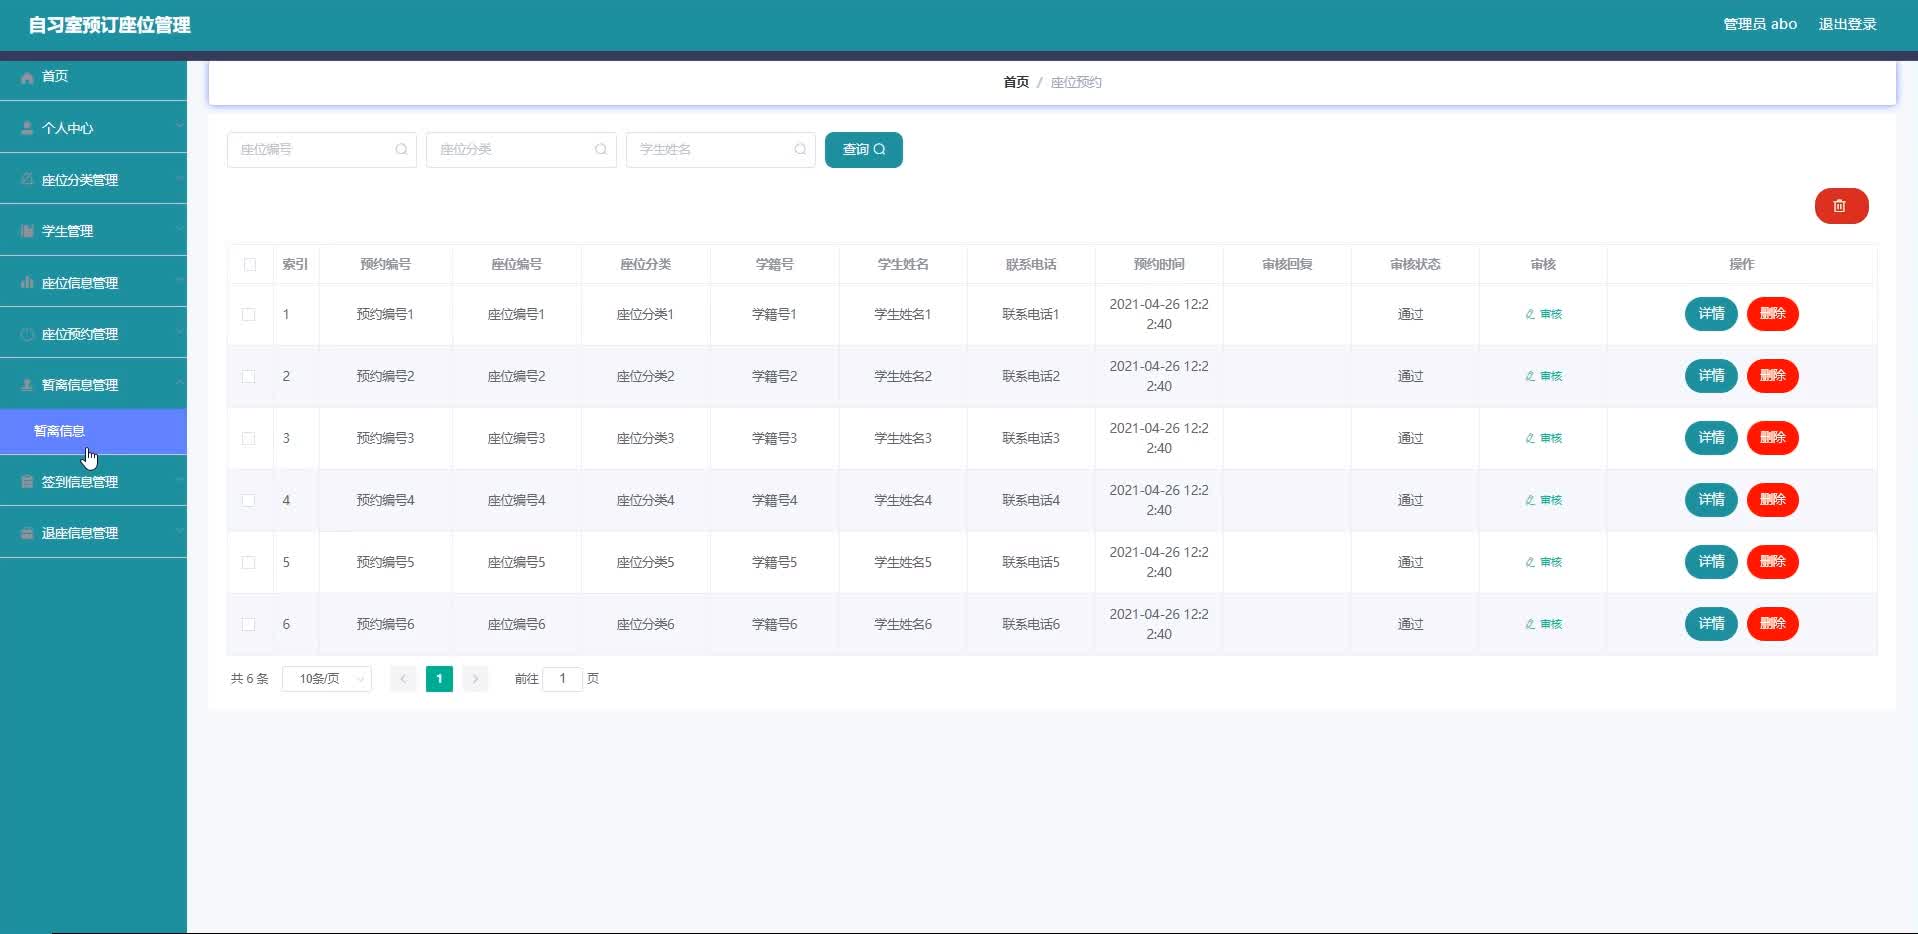Toggle the select-all checkbox in table header
This screenshot has height=934, width=1918.
coord(250,265)
